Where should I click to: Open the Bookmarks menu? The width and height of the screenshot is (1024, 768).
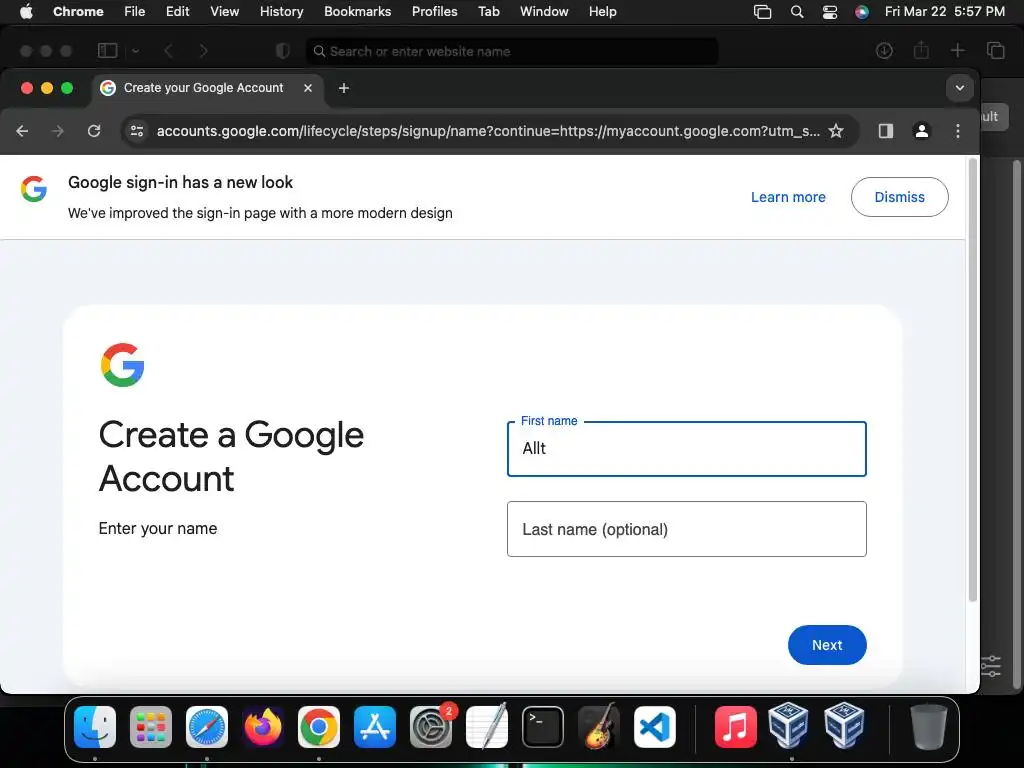point(357,12)
